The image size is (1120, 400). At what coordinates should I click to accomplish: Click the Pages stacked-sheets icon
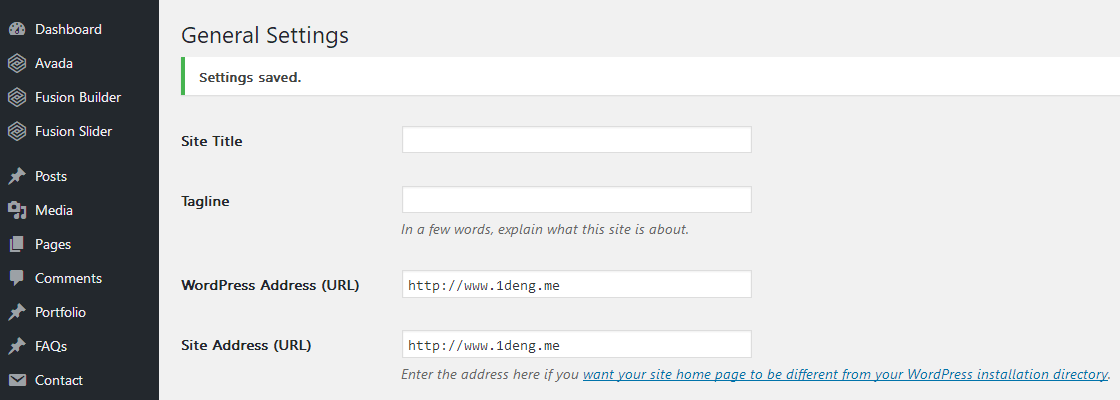16,245
